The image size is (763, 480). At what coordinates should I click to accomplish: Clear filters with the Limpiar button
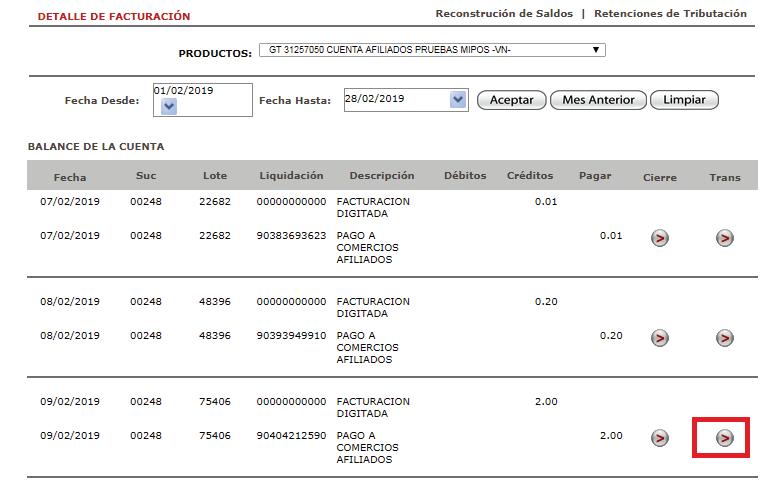click(684, 100)
